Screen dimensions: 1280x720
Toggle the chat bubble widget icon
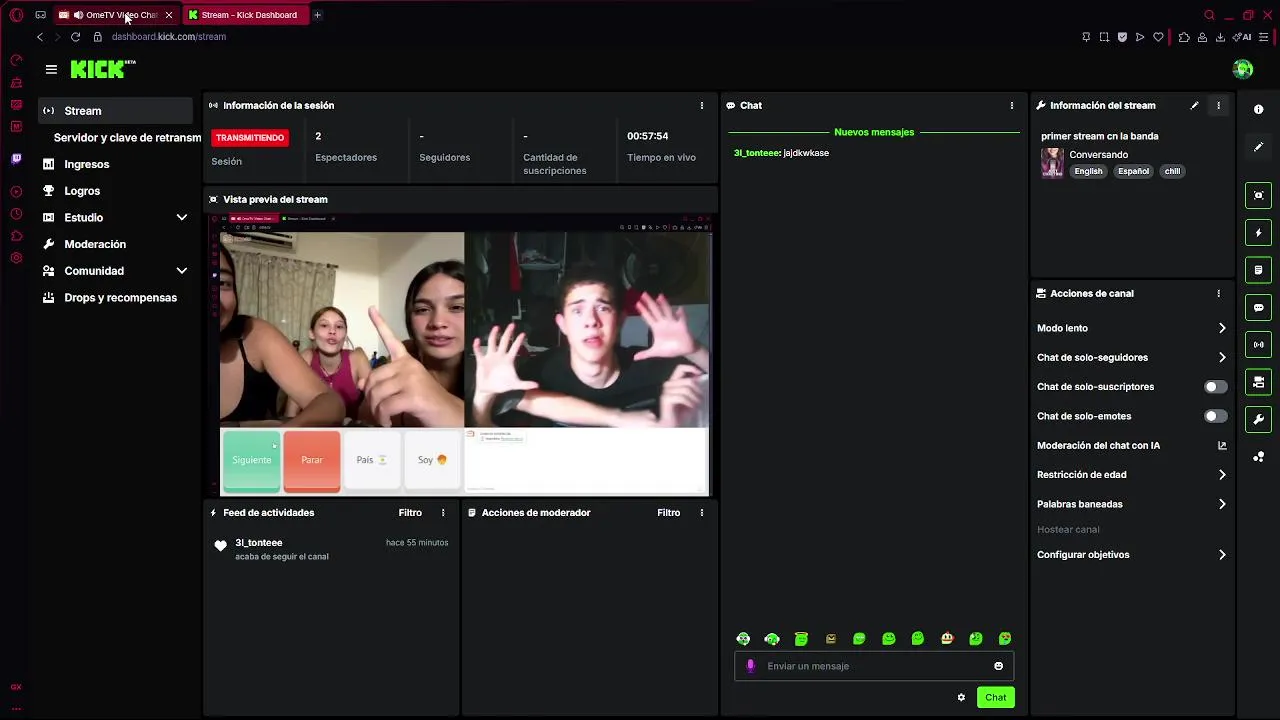click(x=1258, y=308)
